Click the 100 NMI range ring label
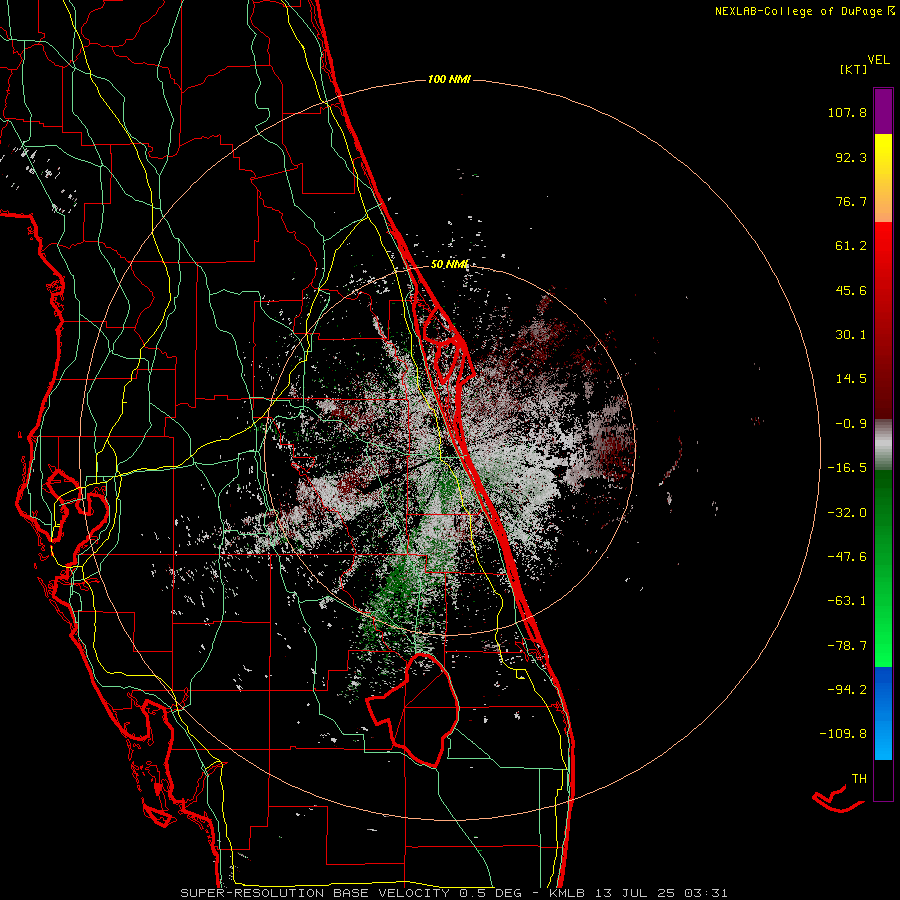This screenshot has width=900, height=900. click(x=449, y=79)
